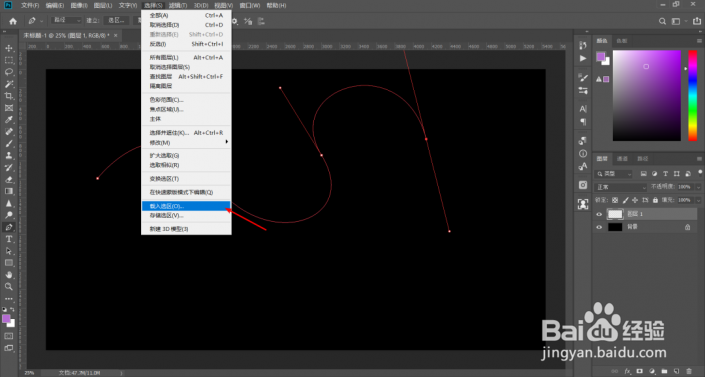Screen dimensions: 705x377
Task: Select the Magic Wand tool
Action: point(9,84)
